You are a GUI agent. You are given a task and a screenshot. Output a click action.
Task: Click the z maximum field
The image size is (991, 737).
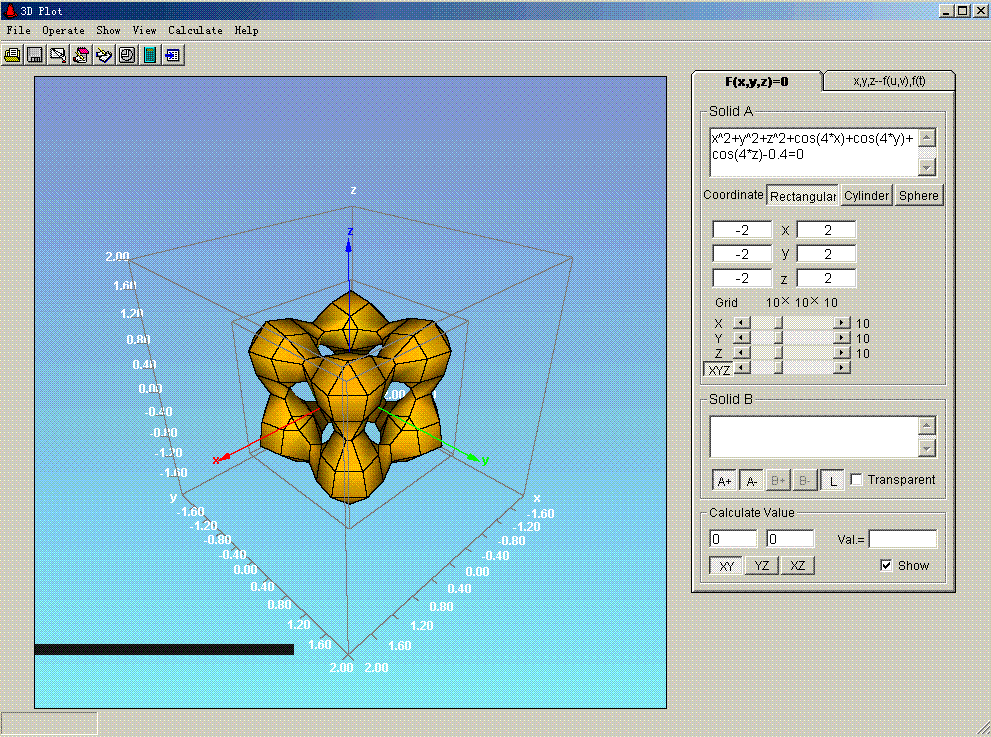tap(826, 278)
